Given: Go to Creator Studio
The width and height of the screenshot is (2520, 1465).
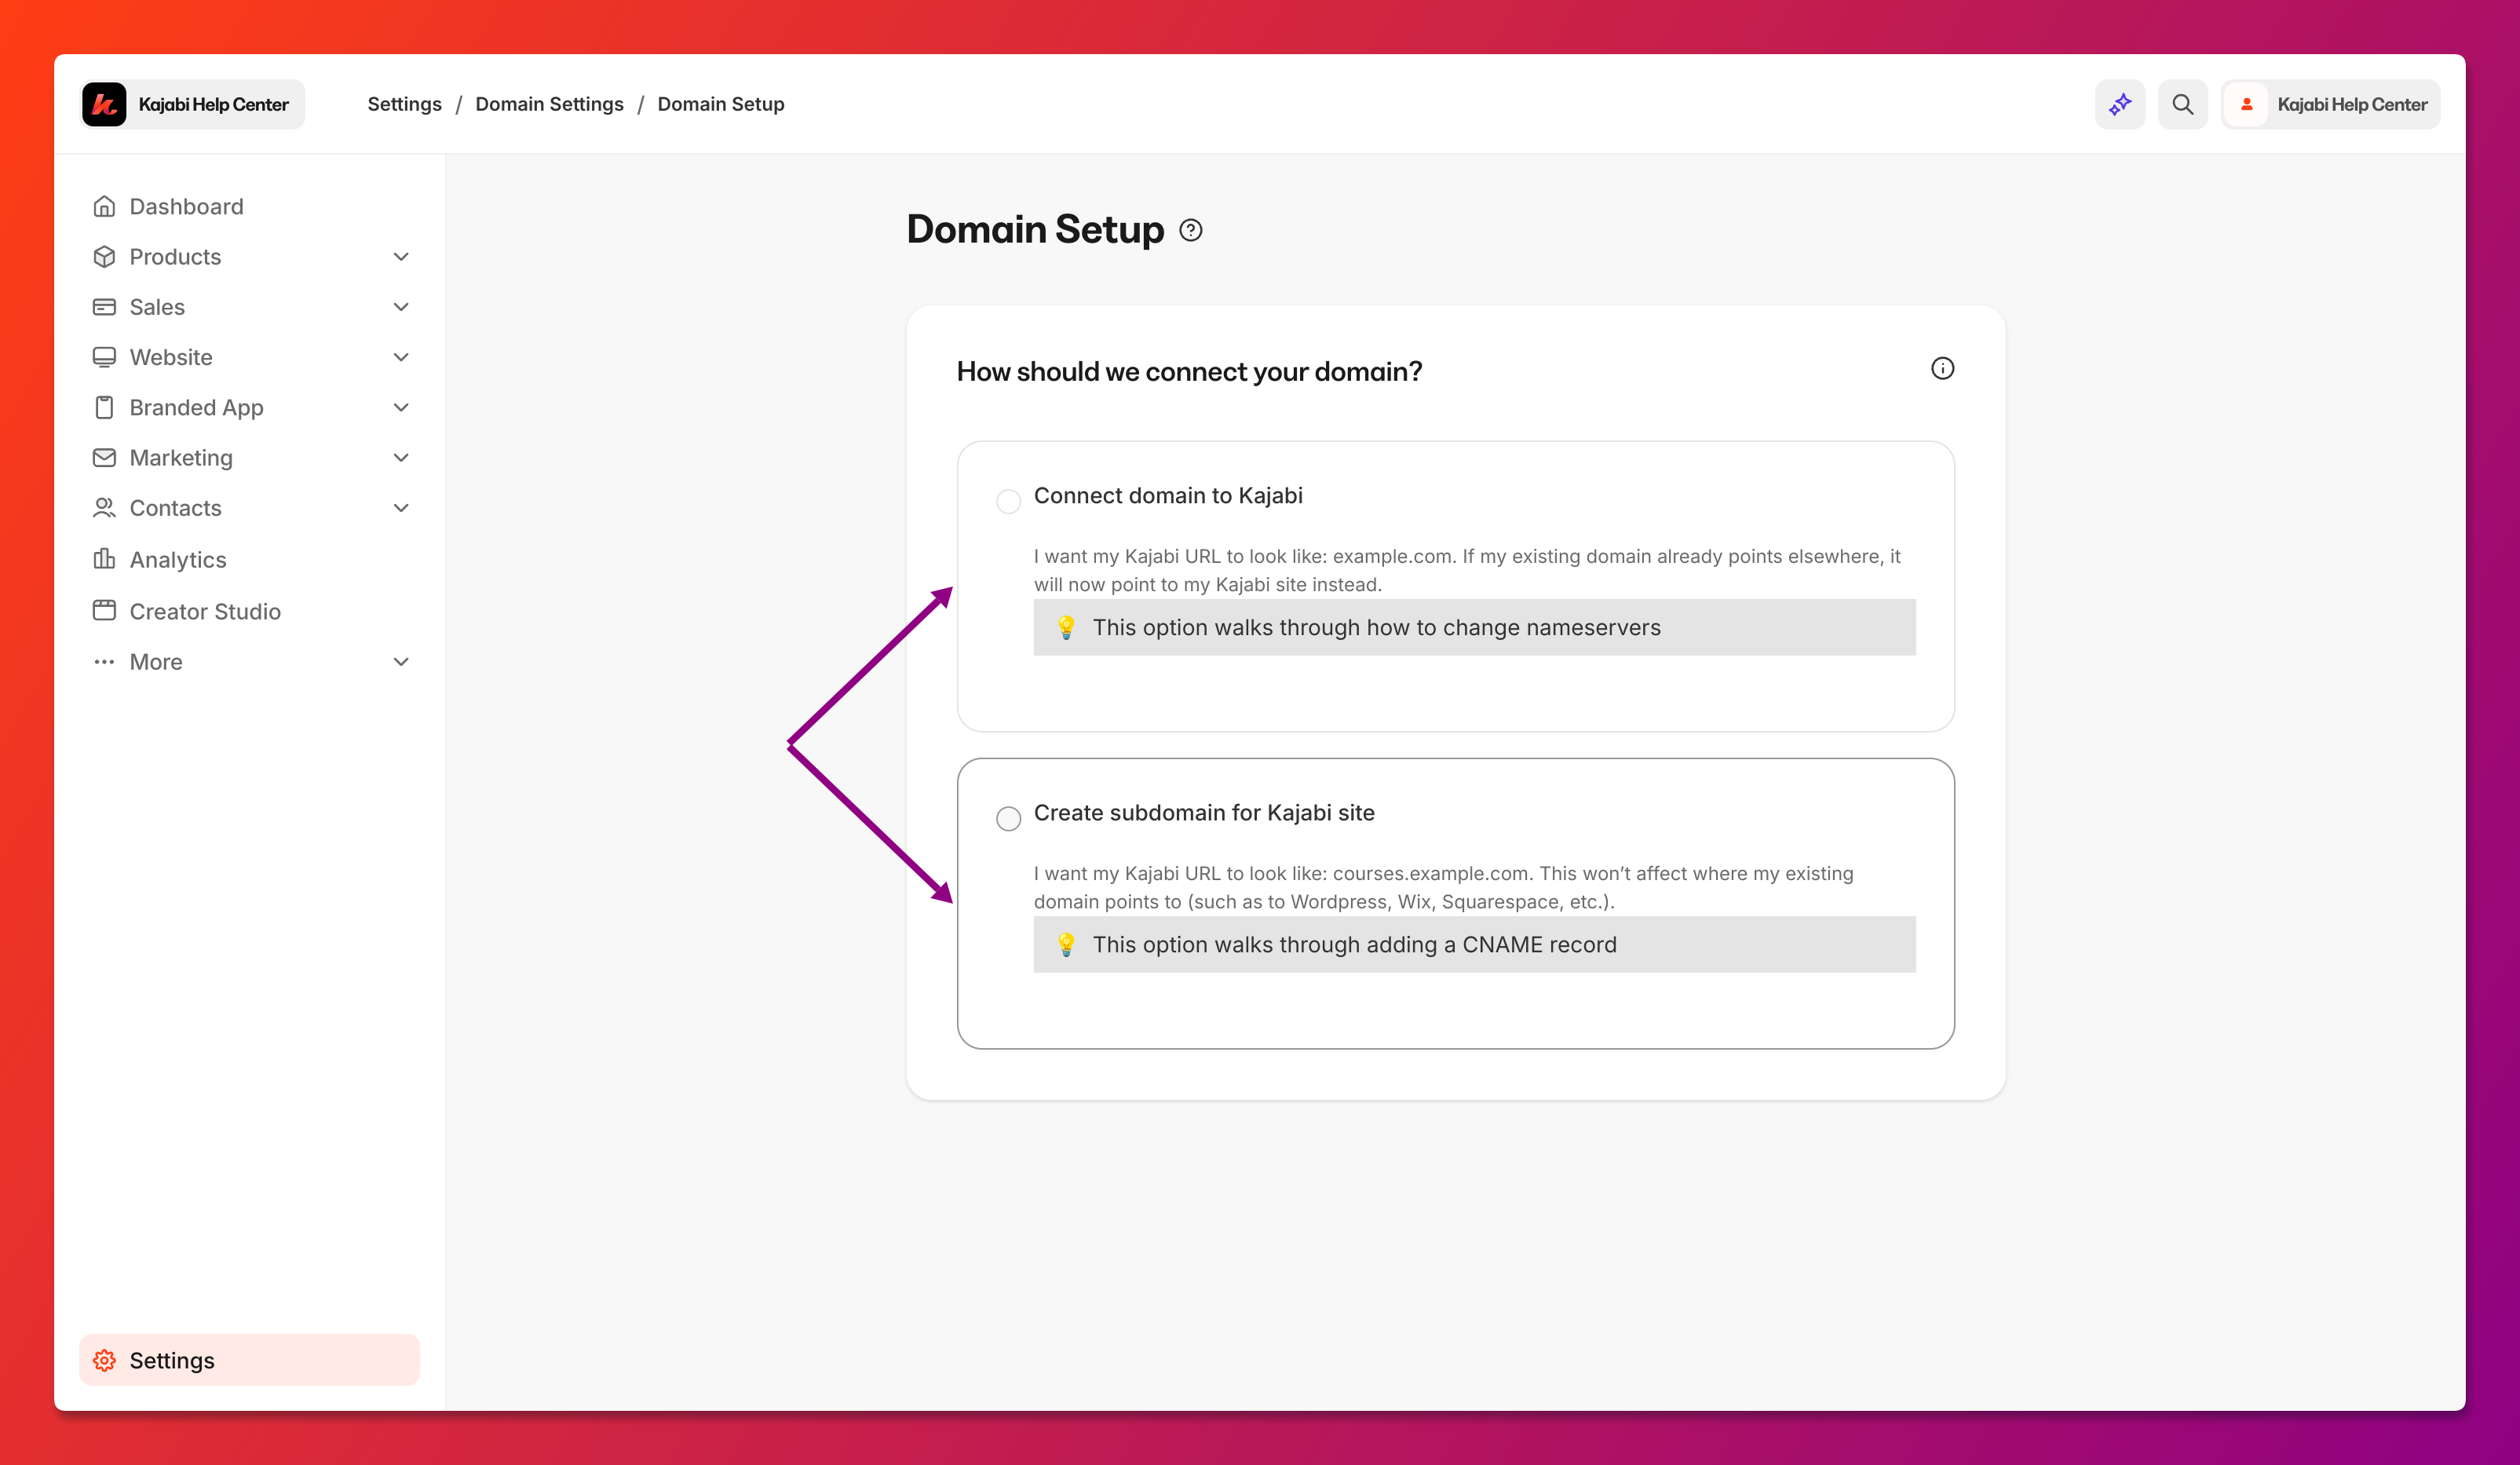Looking at the screenshot, I should click(x=249, y=610).
